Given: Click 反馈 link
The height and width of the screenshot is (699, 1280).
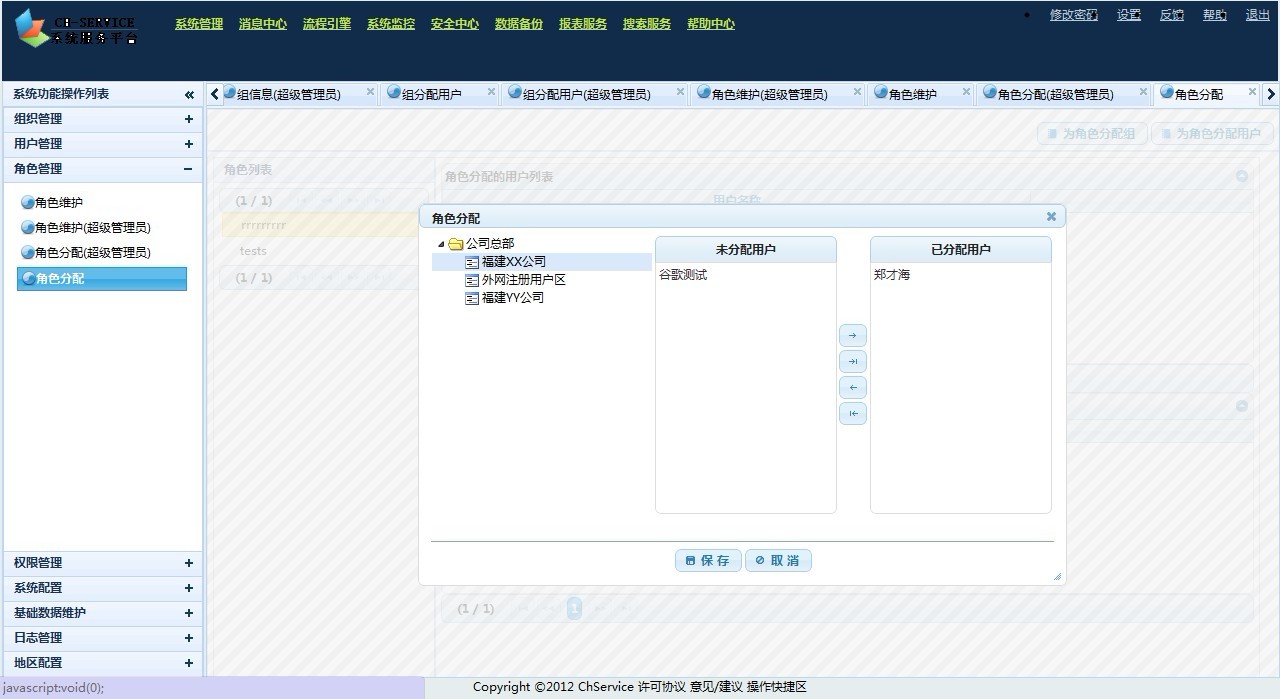Looking at the screenshot, I should click(1172, 15).
